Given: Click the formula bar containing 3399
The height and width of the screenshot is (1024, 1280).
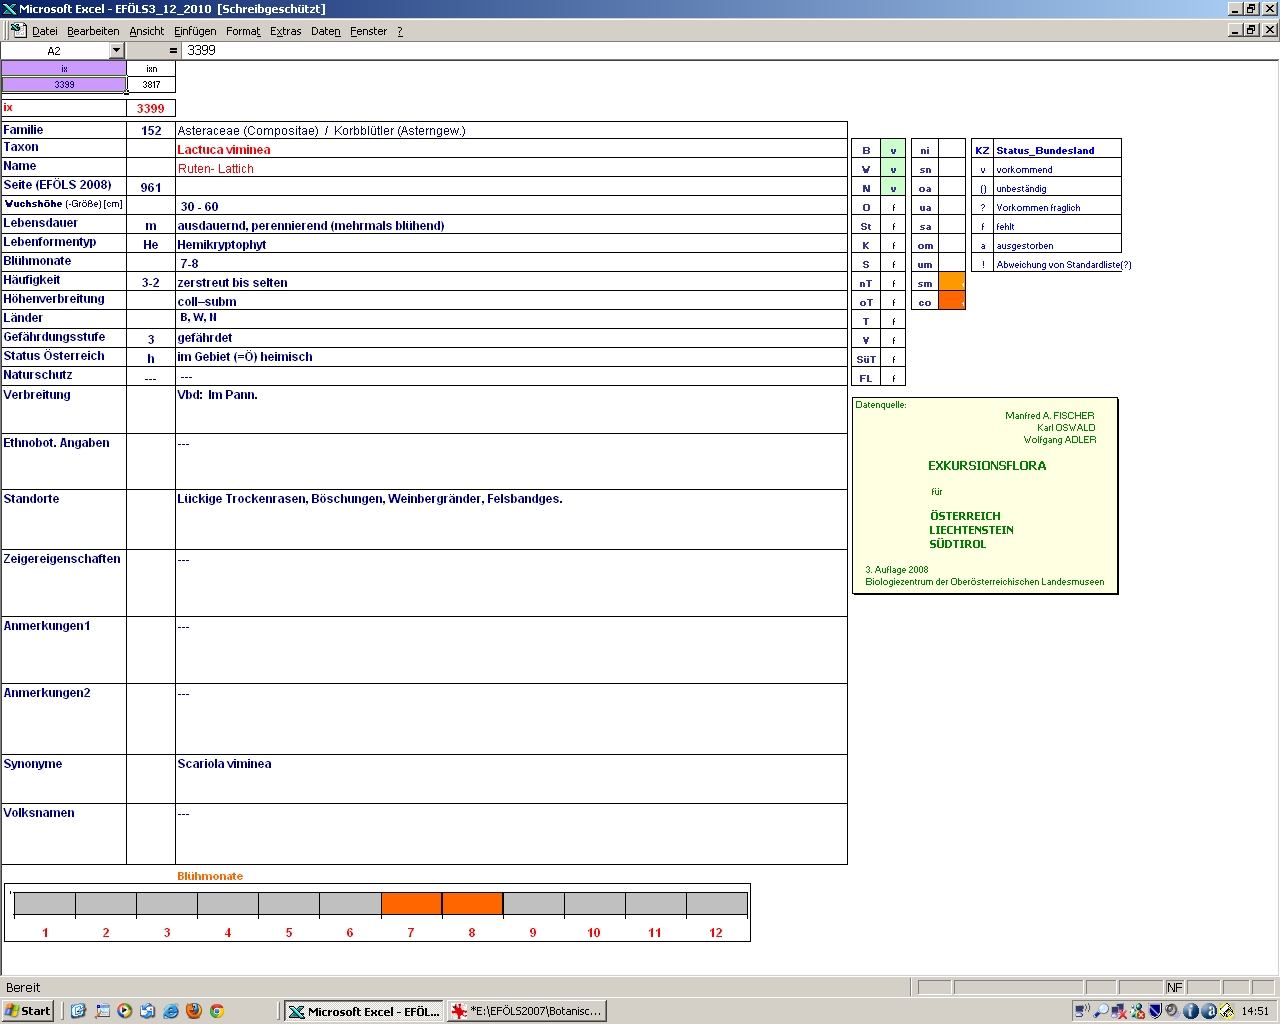Looking at the screenshot, I should point(730,50).
